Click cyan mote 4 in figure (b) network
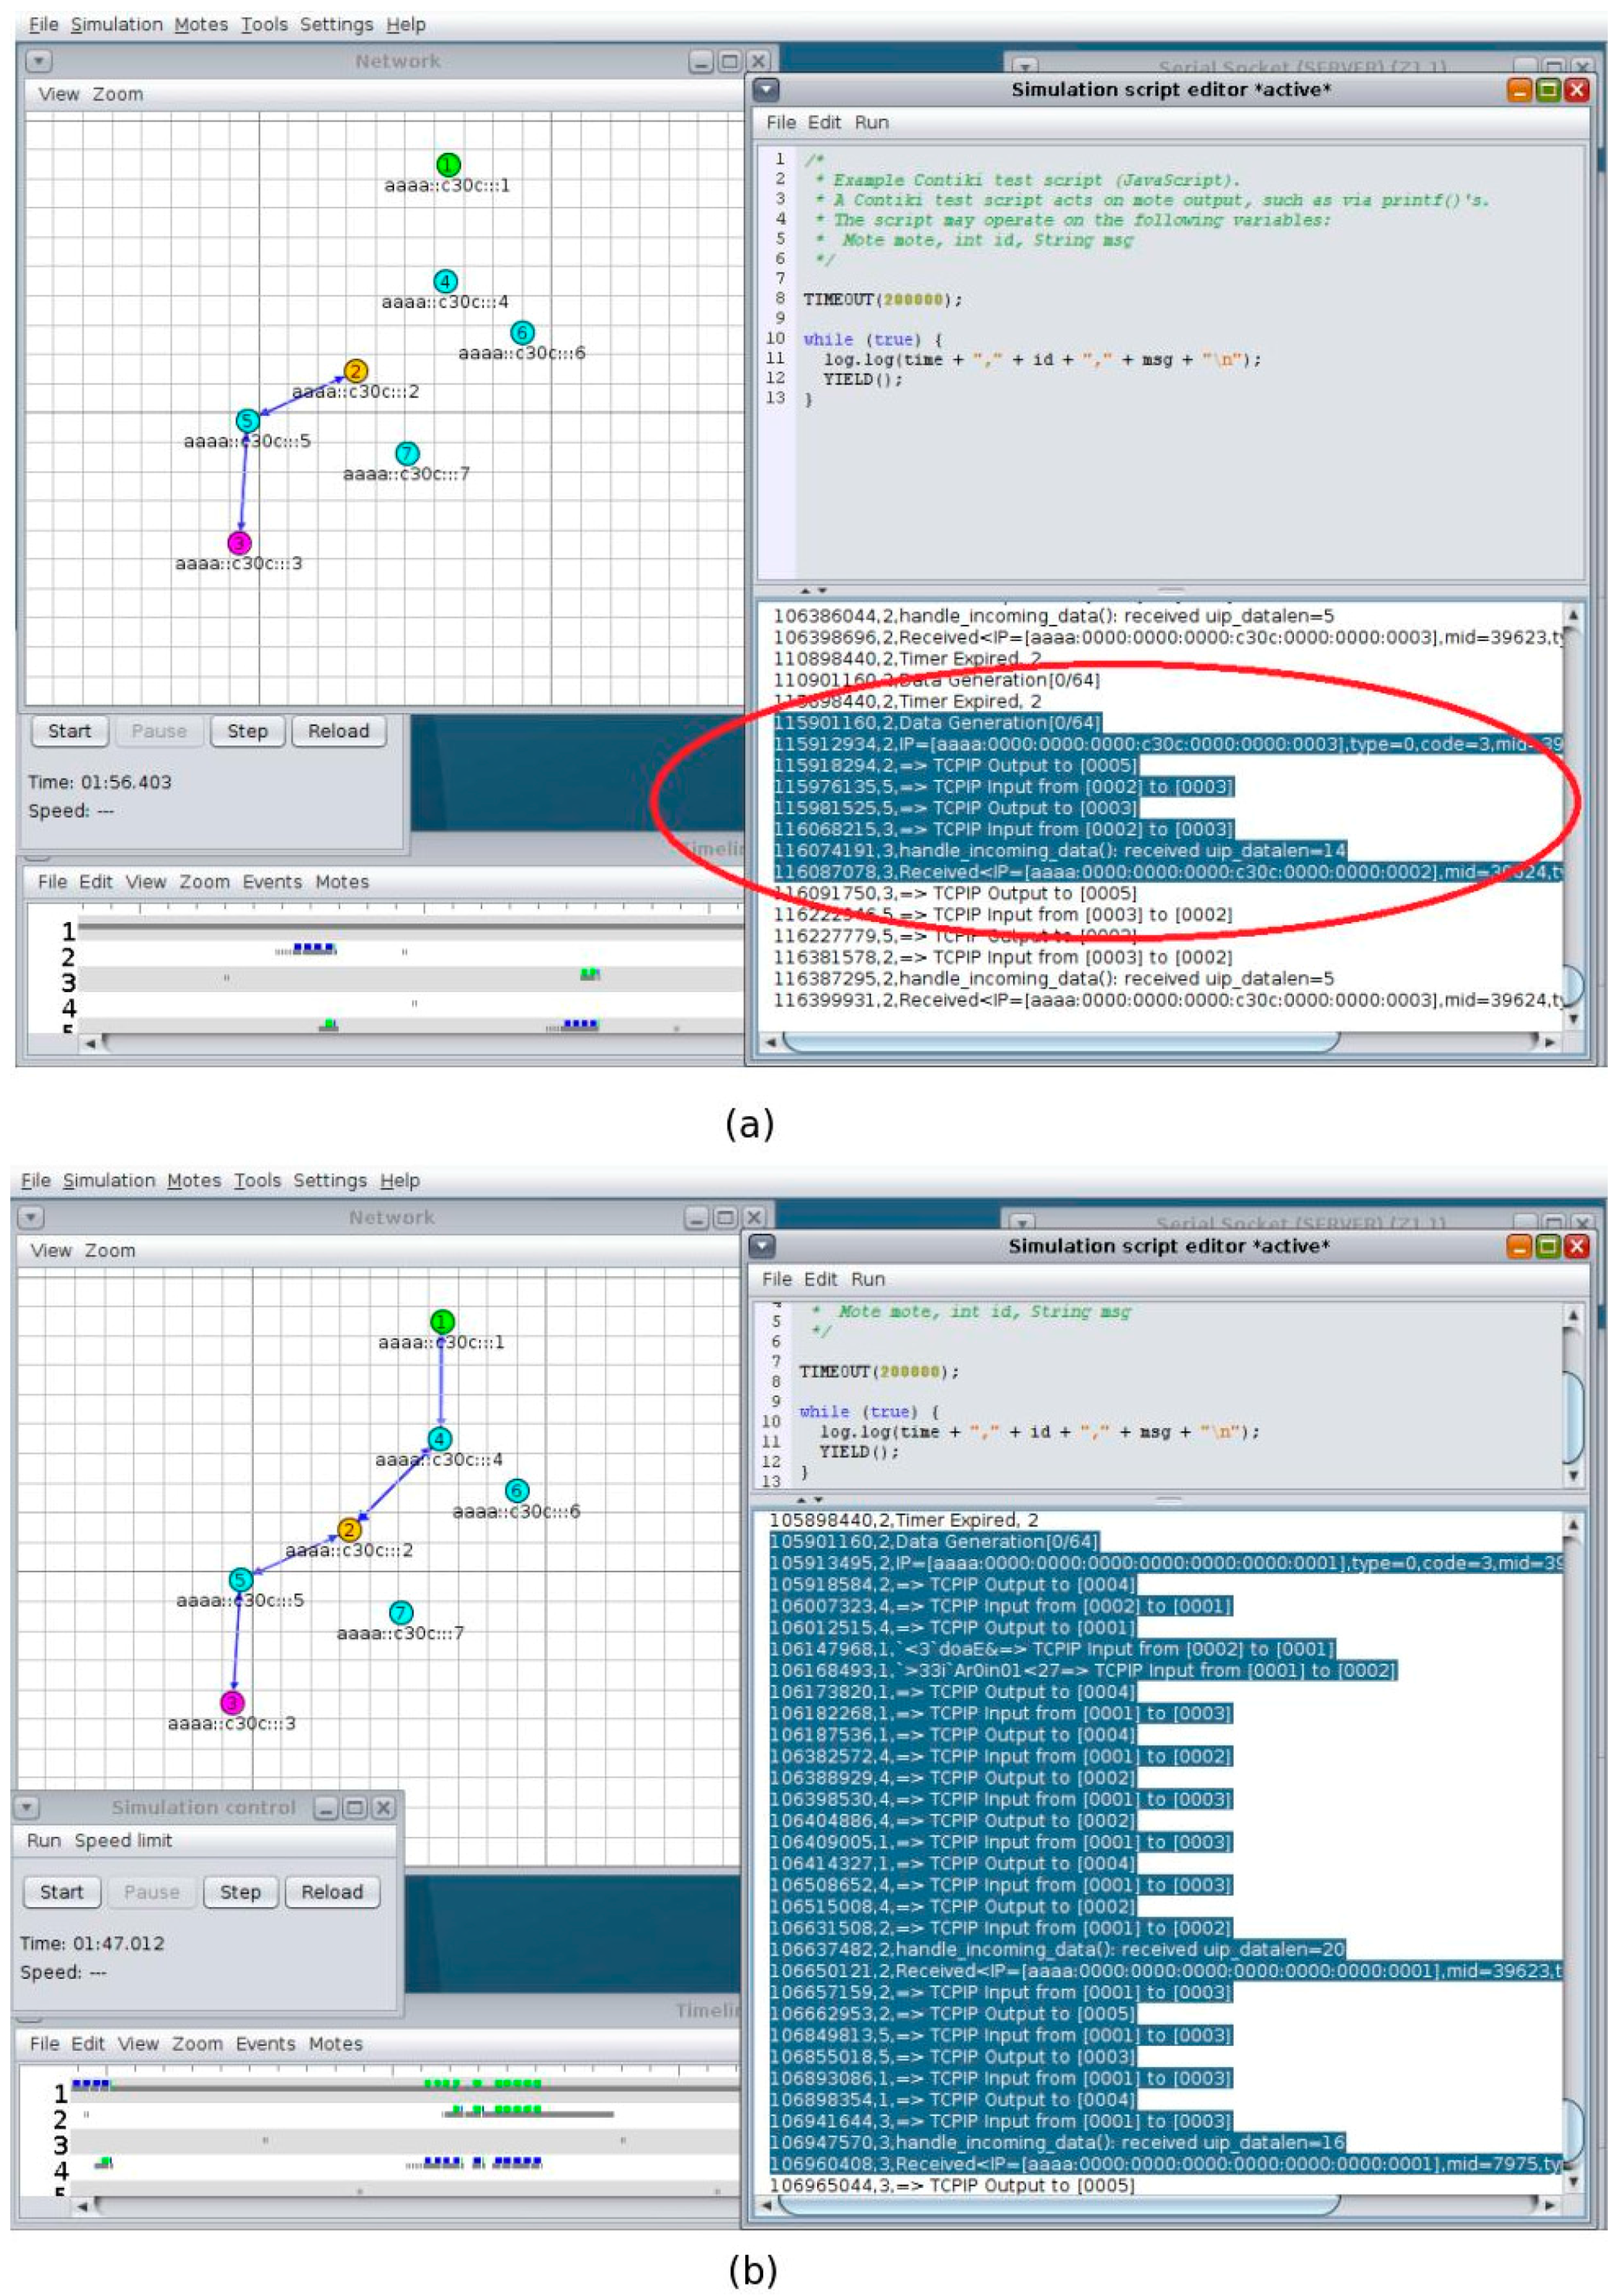 [x=440, y=1439]
